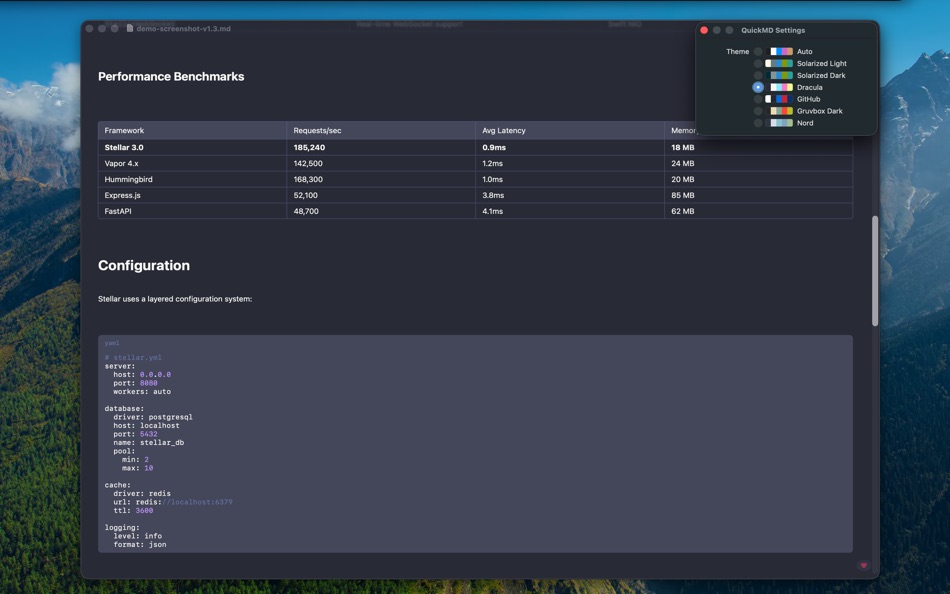
Task: Click Dracula's color preview strip
Action: pyautogui.click(x=779, y=87)
